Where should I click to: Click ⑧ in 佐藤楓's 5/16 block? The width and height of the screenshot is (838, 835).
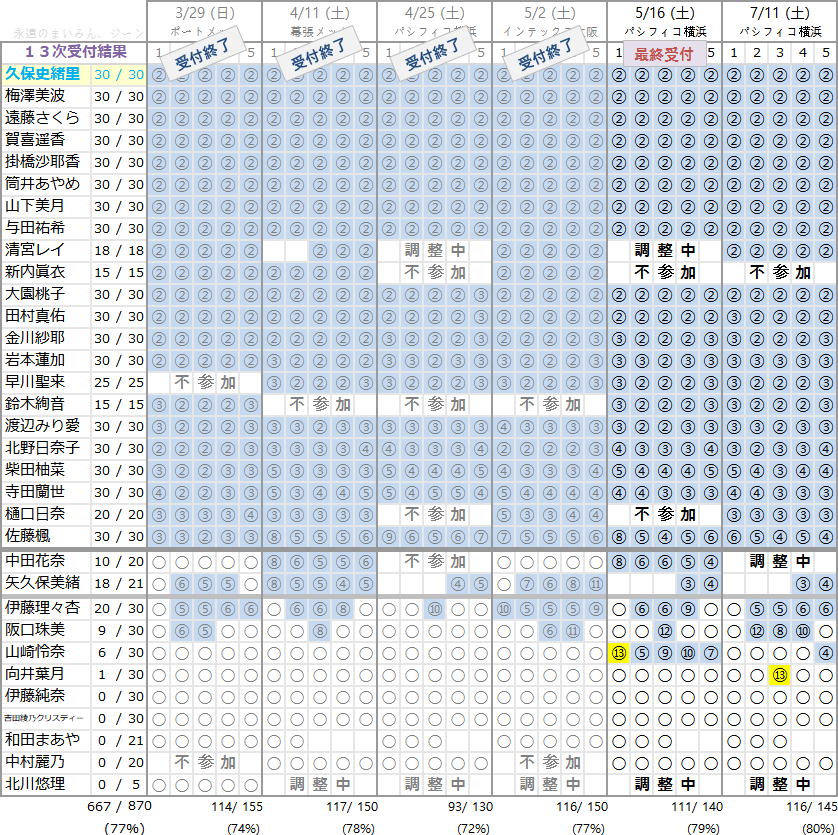619,536
